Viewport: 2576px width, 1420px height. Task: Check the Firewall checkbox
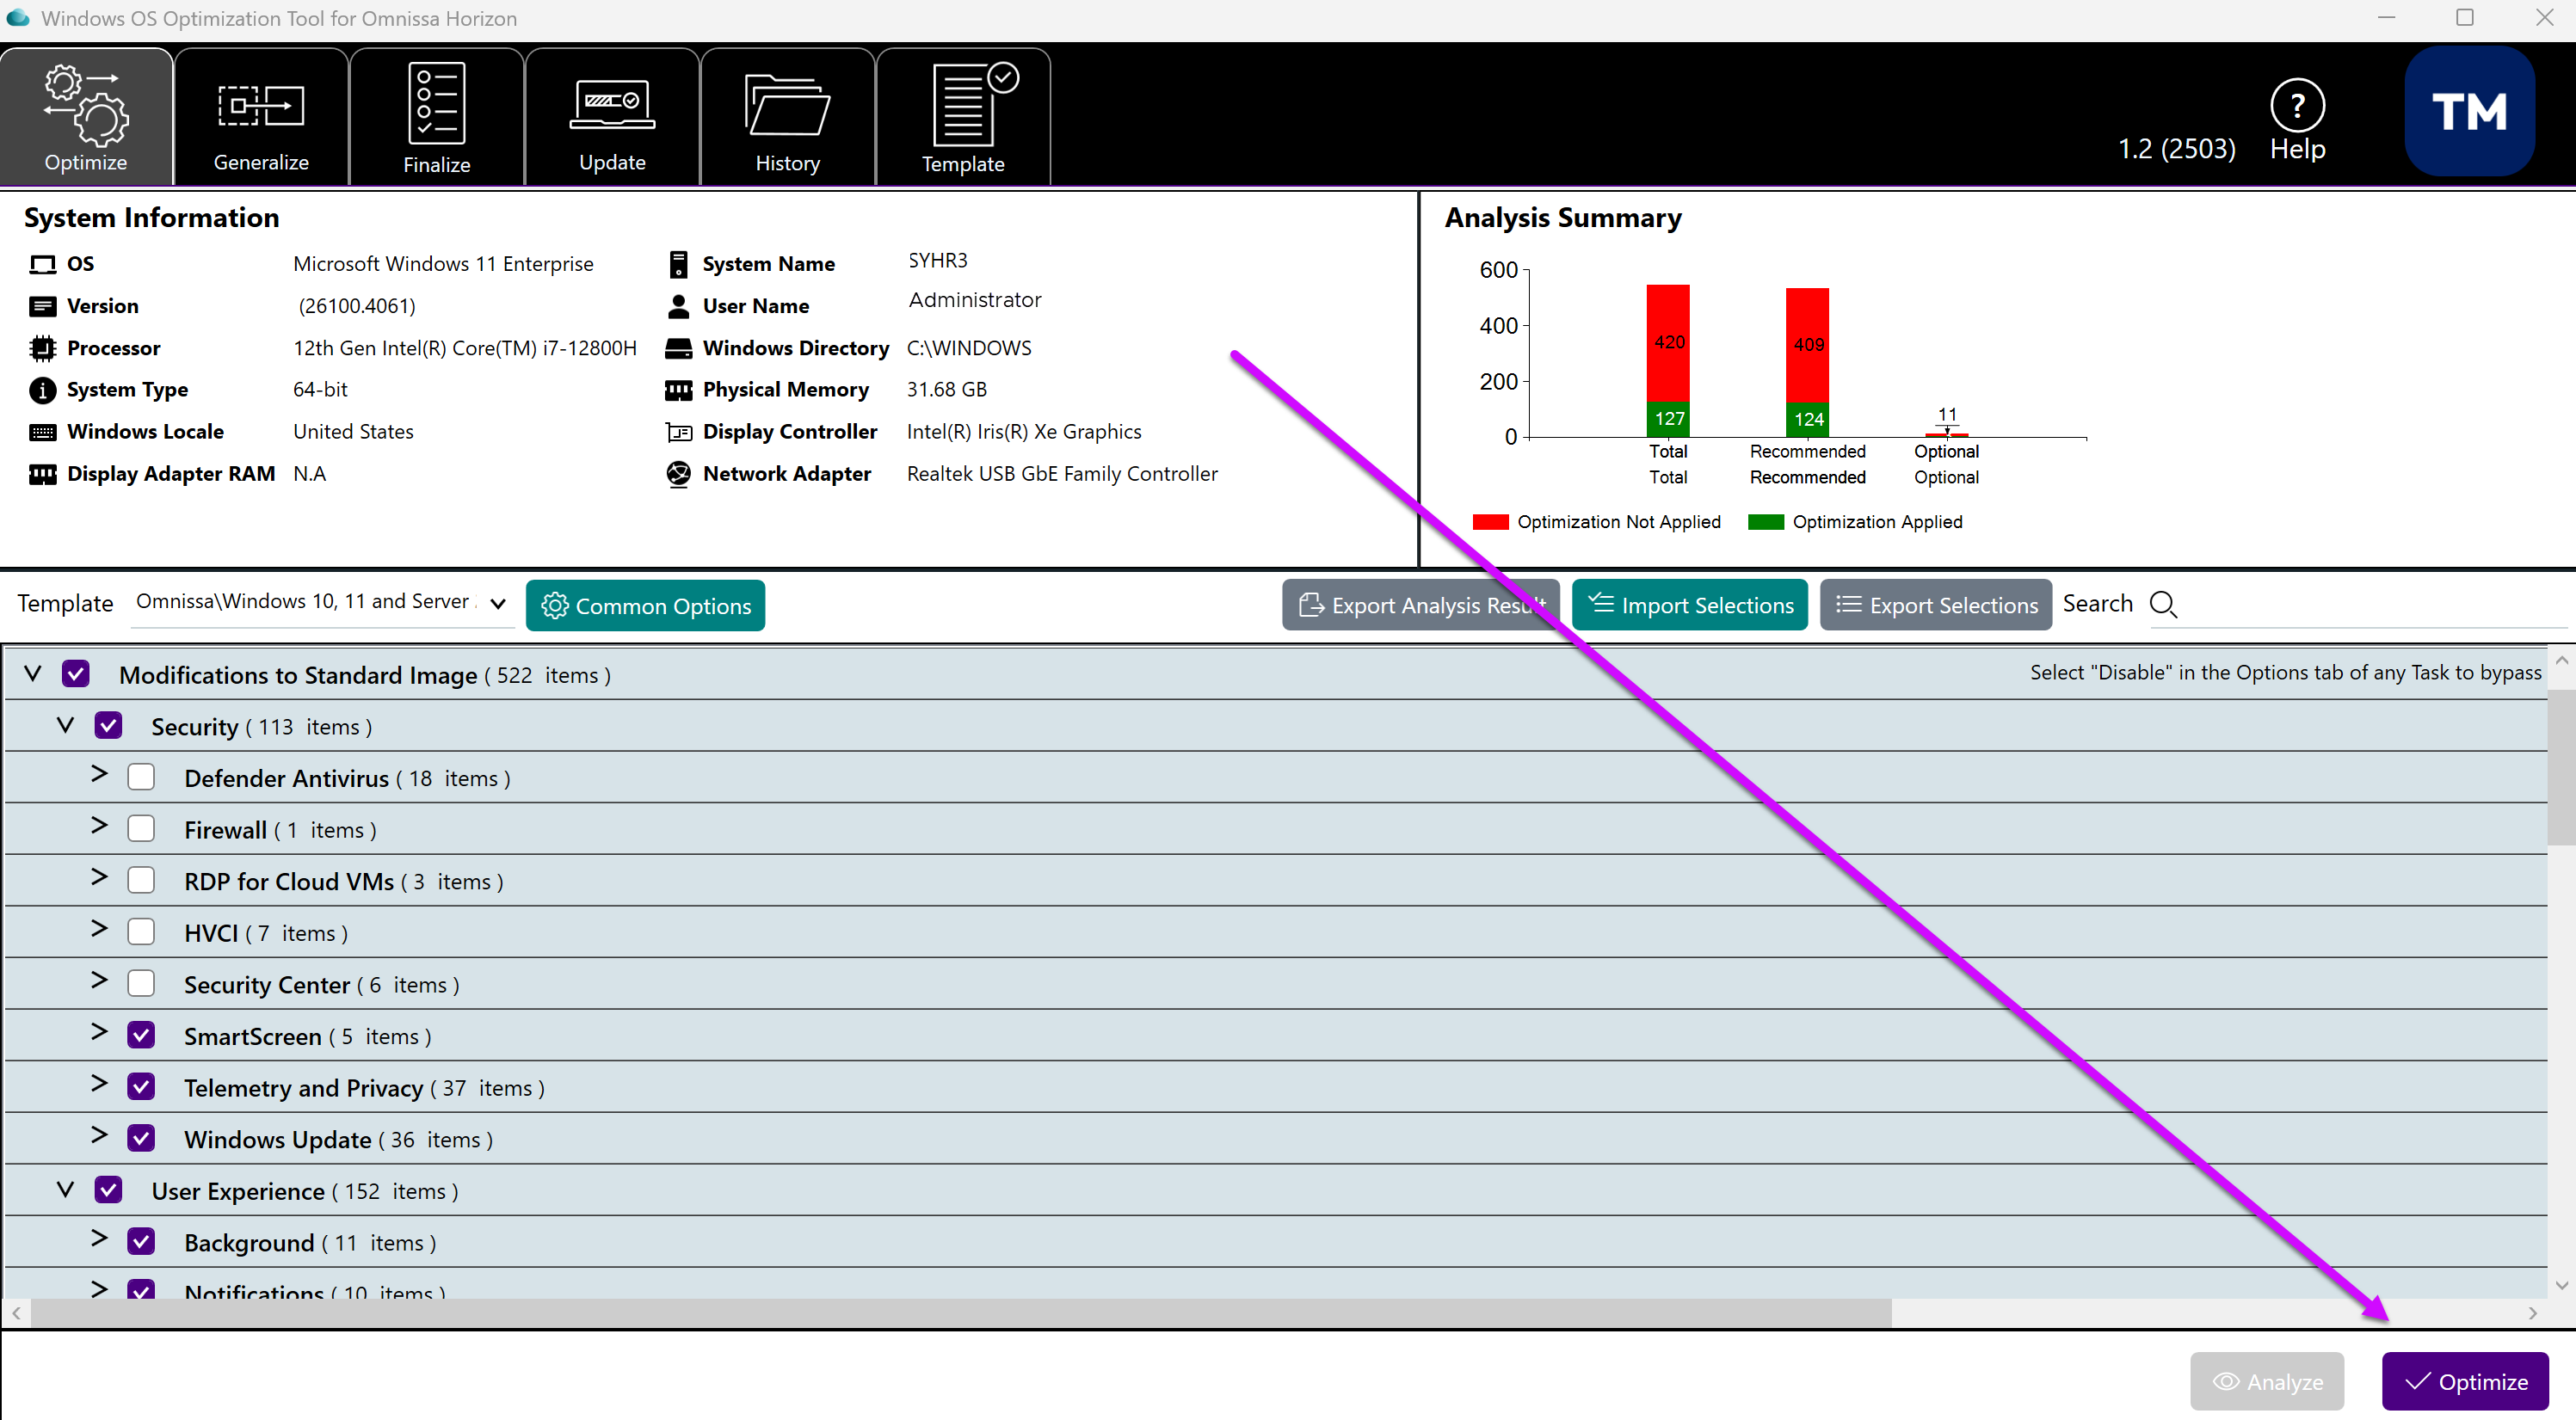click(x=141, y=829)
